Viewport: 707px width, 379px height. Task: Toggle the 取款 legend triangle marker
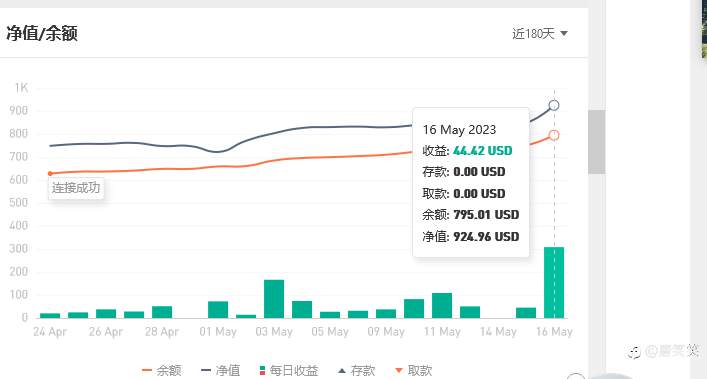pos(399,370)
